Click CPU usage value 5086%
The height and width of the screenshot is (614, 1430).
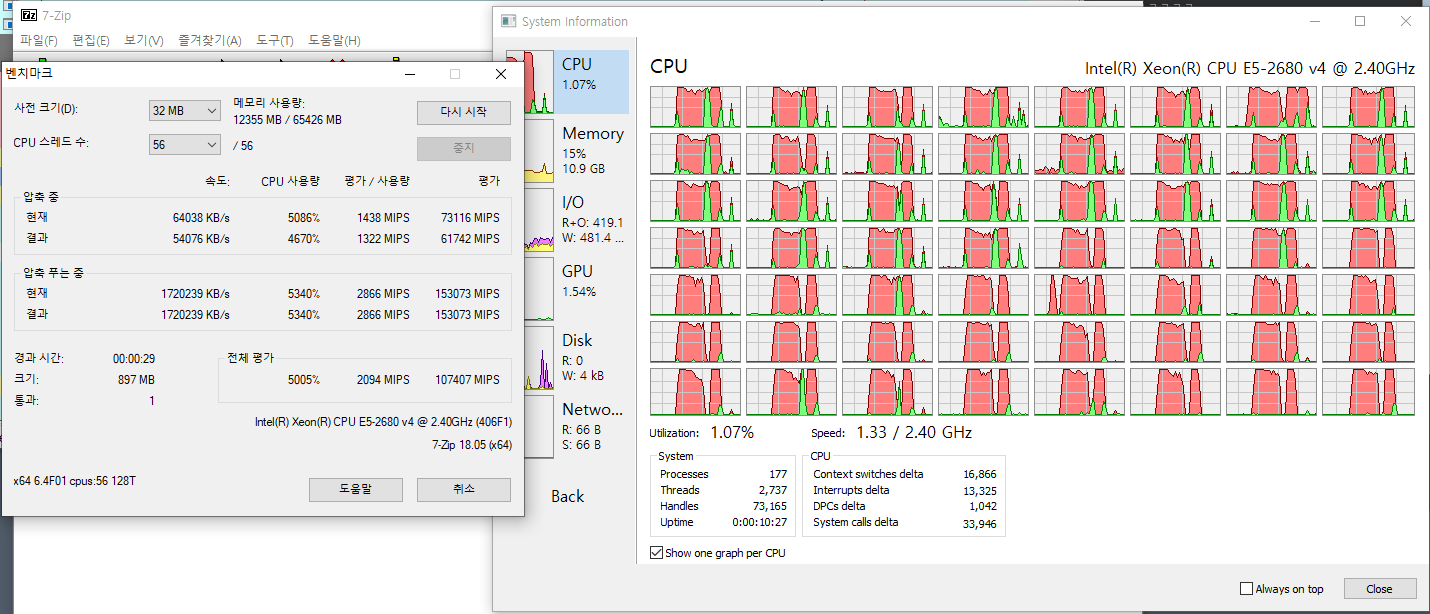click(x=303, y=218)
